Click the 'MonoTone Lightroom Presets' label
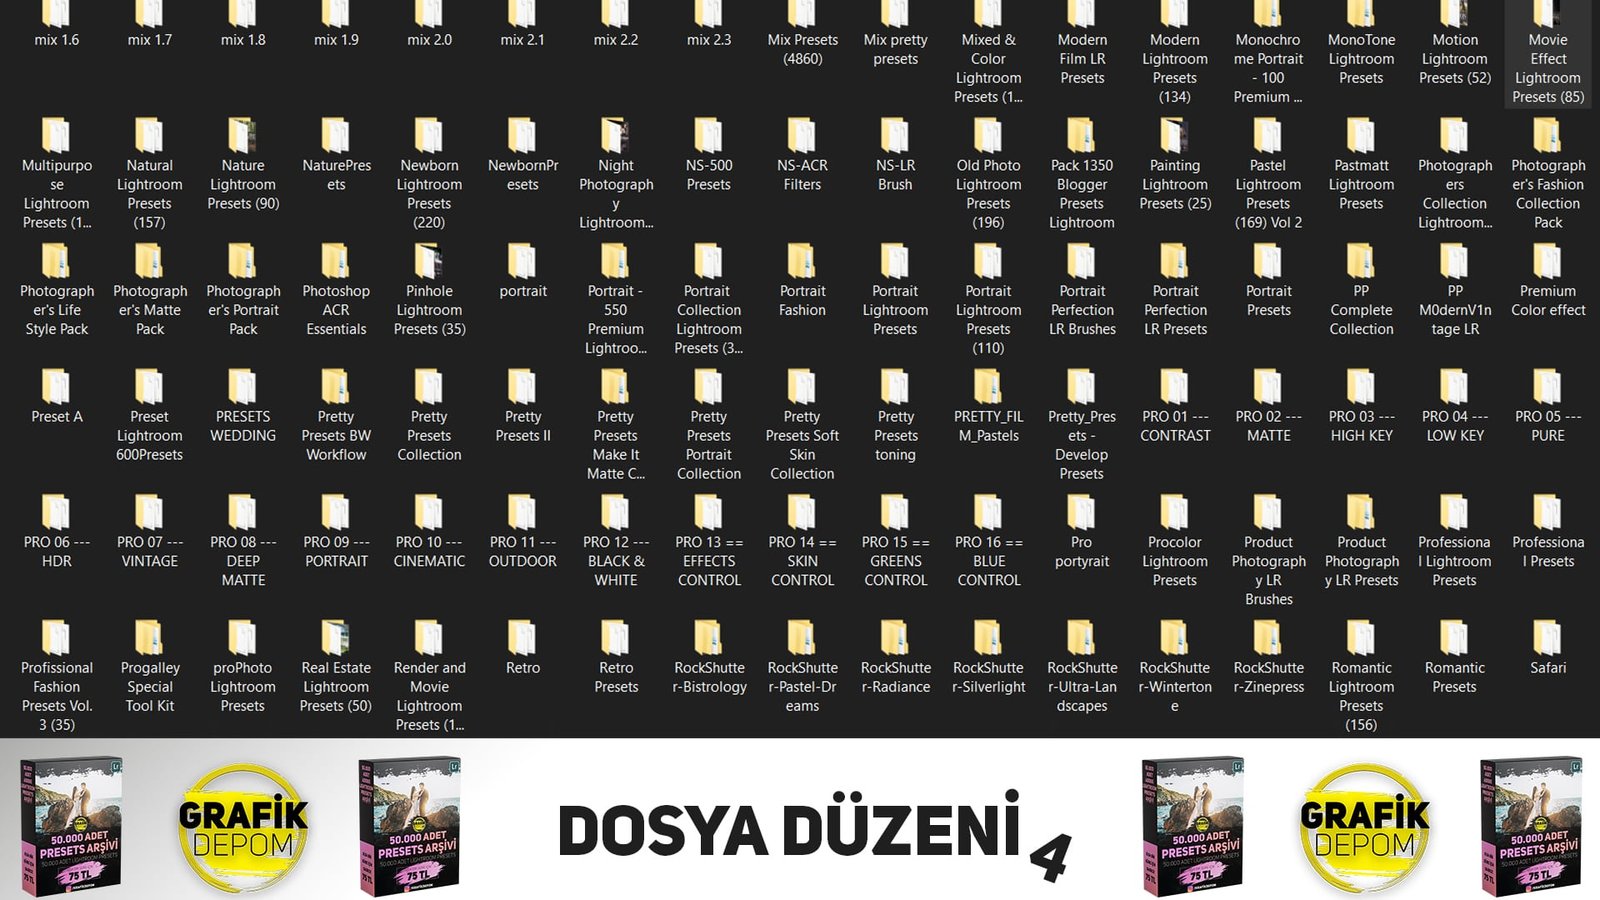 click(x=1361, y=59)
